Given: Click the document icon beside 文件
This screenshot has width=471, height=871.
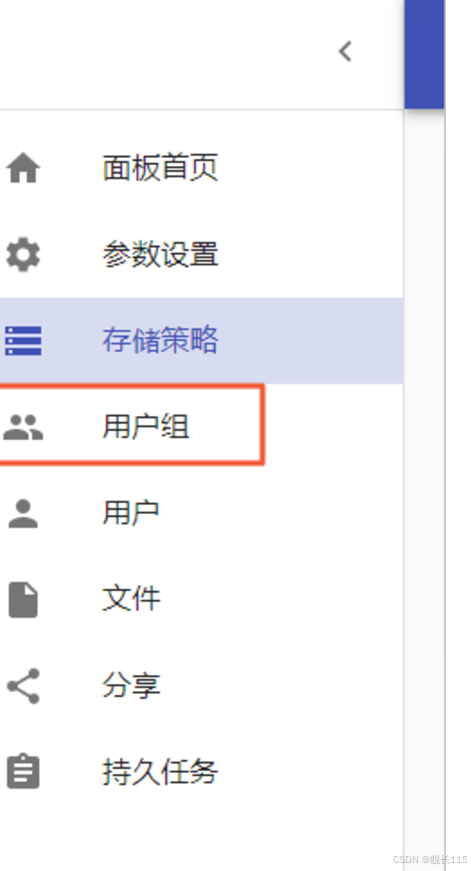Looking at the screenshot, I should point(23,600).
